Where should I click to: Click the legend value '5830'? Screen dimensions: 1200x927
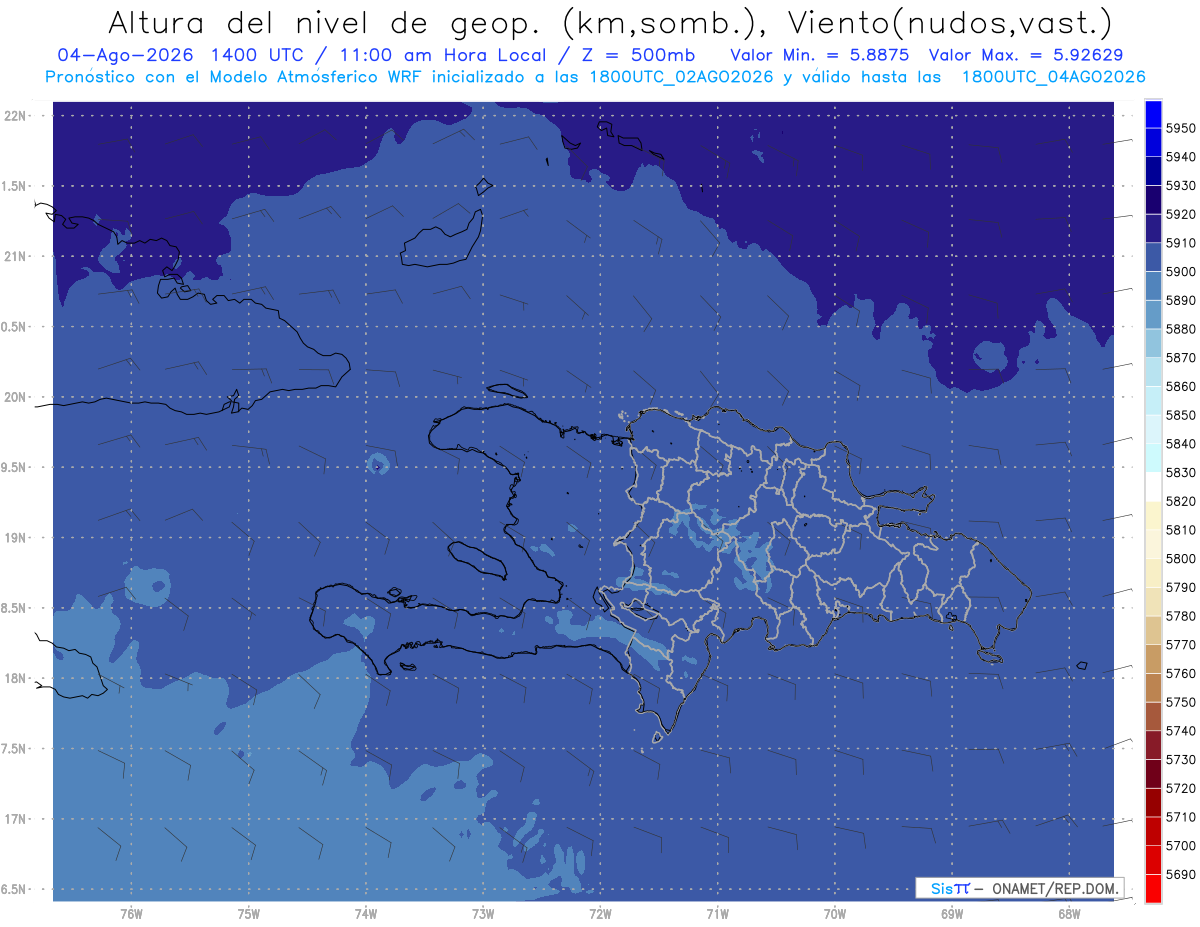pyautogui.click(x=1180, y=473)
